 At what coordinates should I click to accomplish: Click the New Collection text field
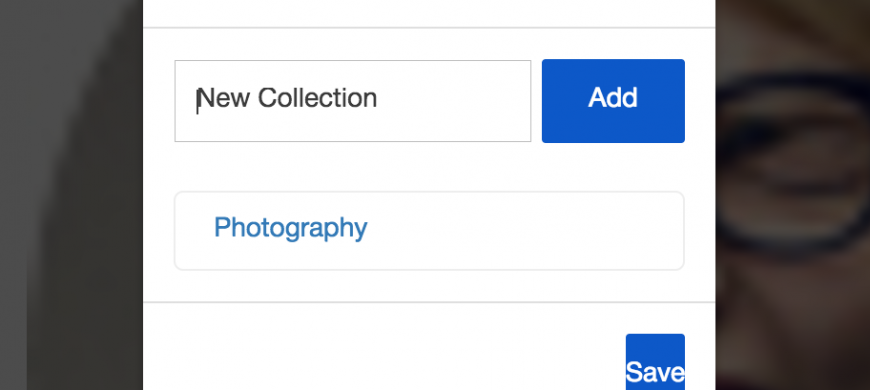pyautogui.click(x=352, y=100)
